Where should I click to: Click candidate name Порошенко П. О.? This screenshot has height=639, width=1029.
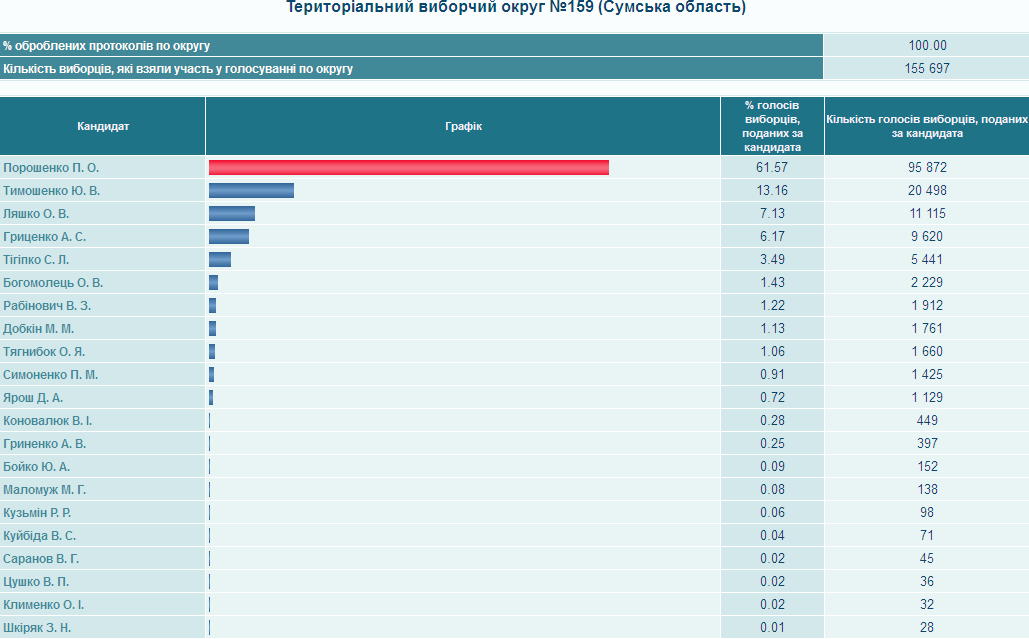(51, 168)
